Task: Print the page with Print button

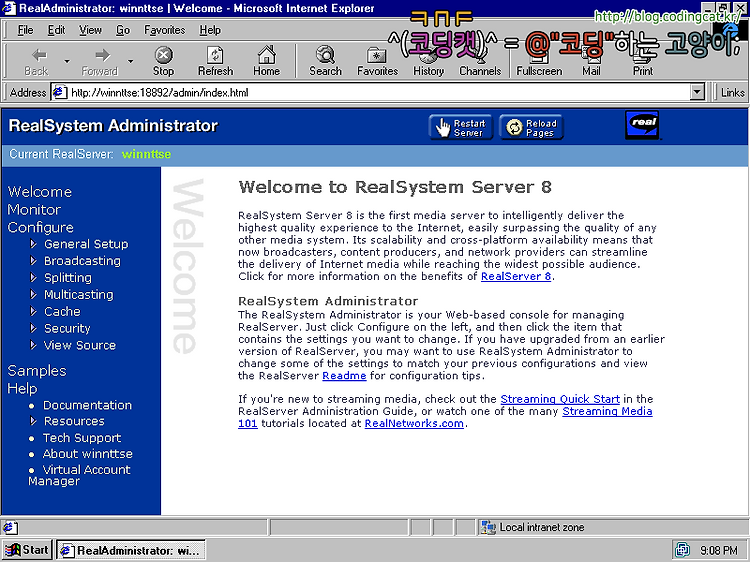Action: (x=642, y=62)
